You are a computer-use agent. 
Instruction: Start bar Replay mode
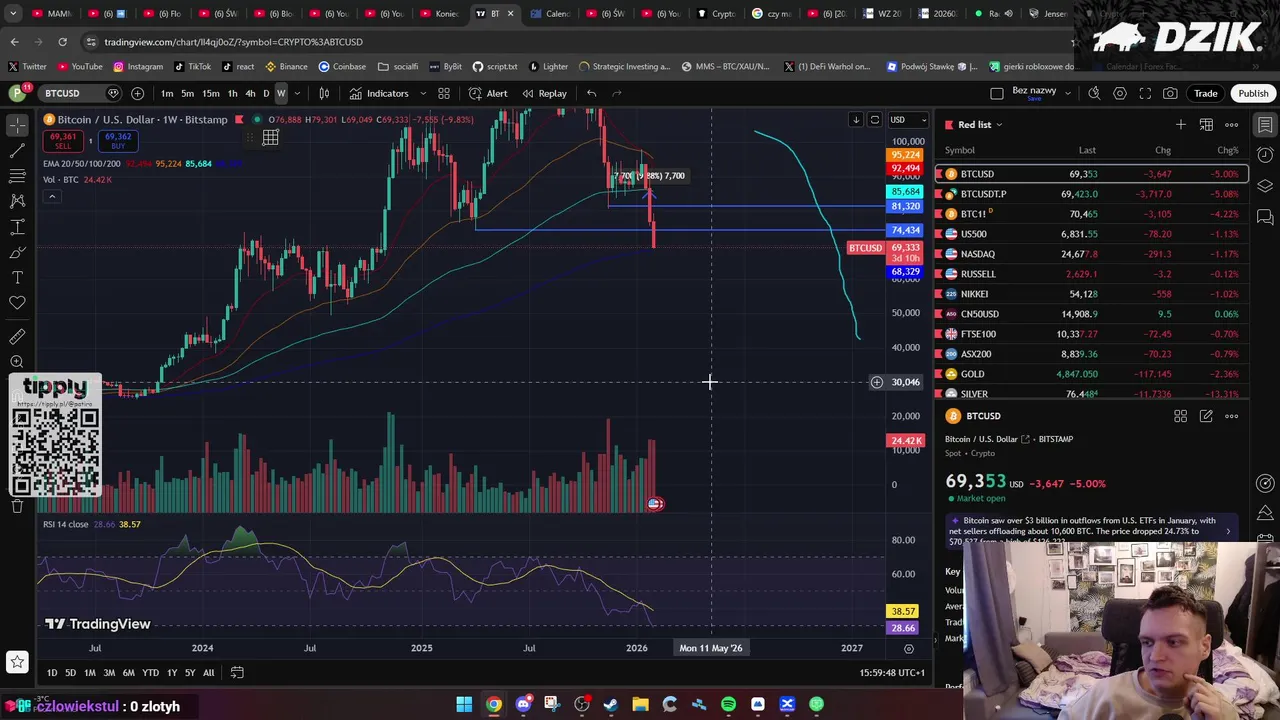[x=544, y=93]
